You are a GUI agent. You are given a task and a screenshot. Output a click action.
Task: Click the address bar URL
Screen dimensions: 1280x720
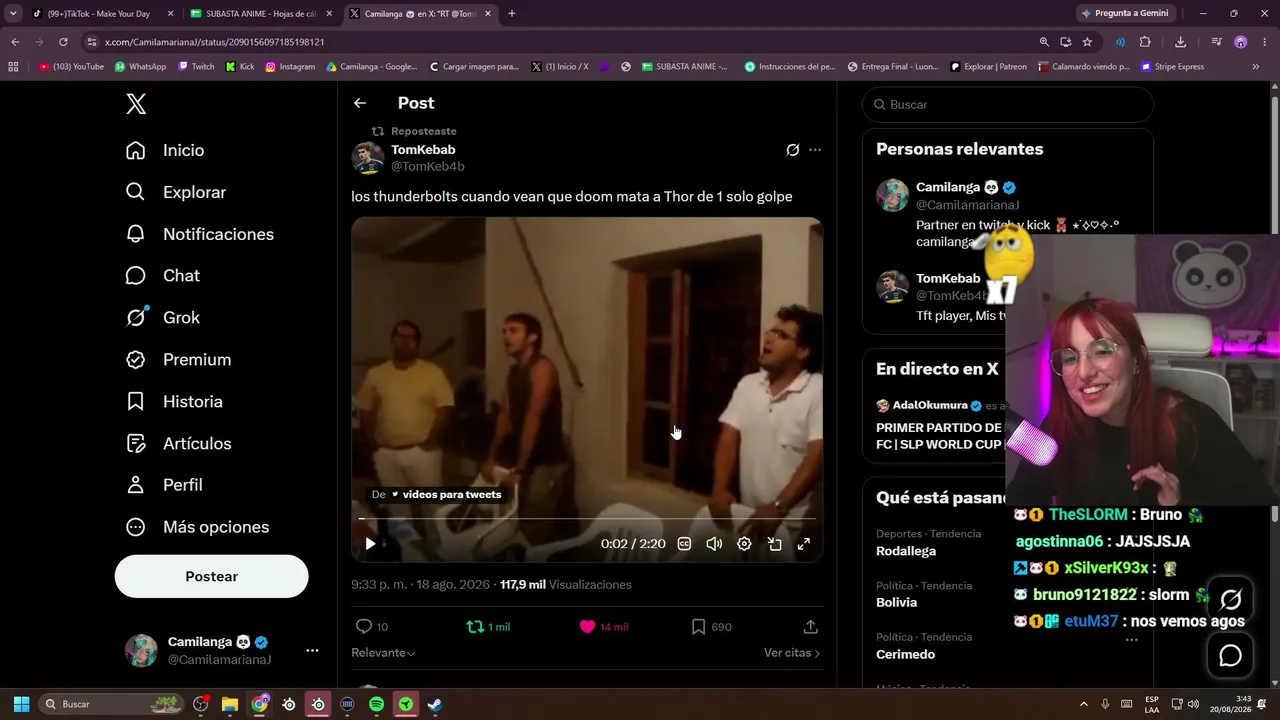(214, 42)
